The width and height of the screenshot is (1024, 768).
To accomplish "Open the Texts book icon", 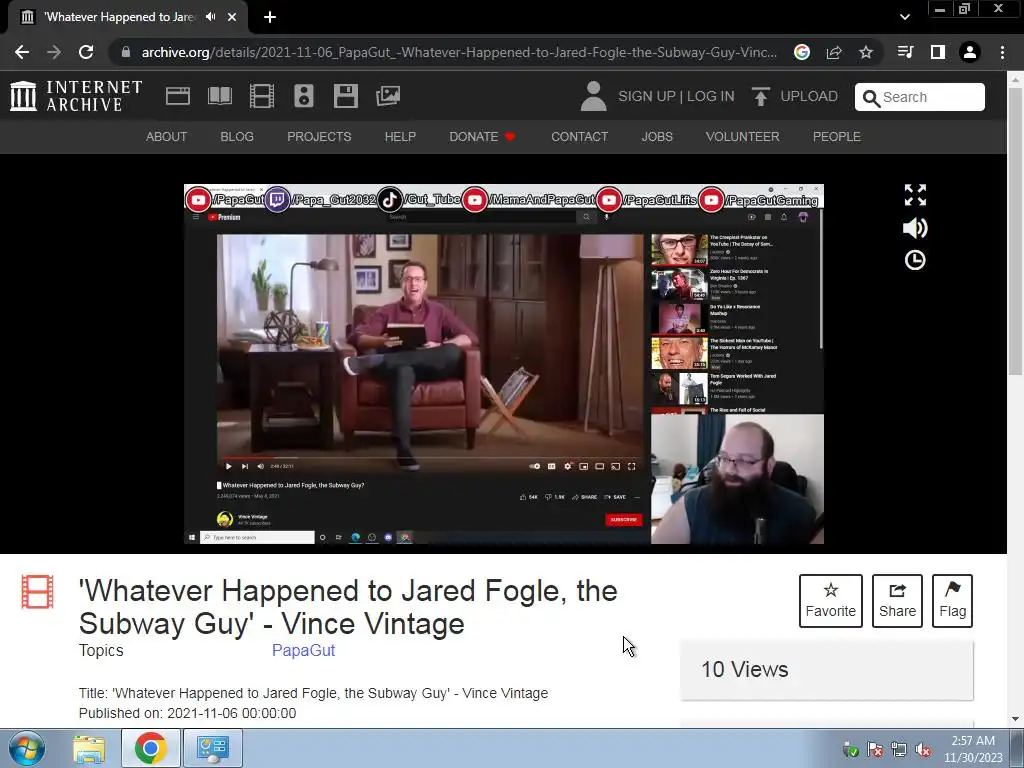I will (219, 96).
